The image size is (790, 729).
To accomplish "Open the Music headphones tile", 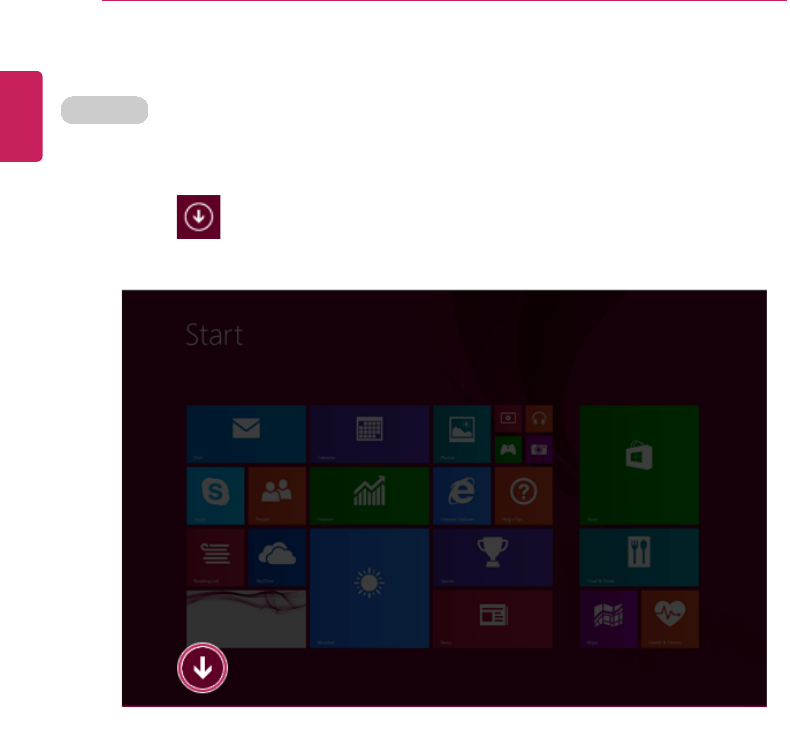I will click(x=539, y=418).
